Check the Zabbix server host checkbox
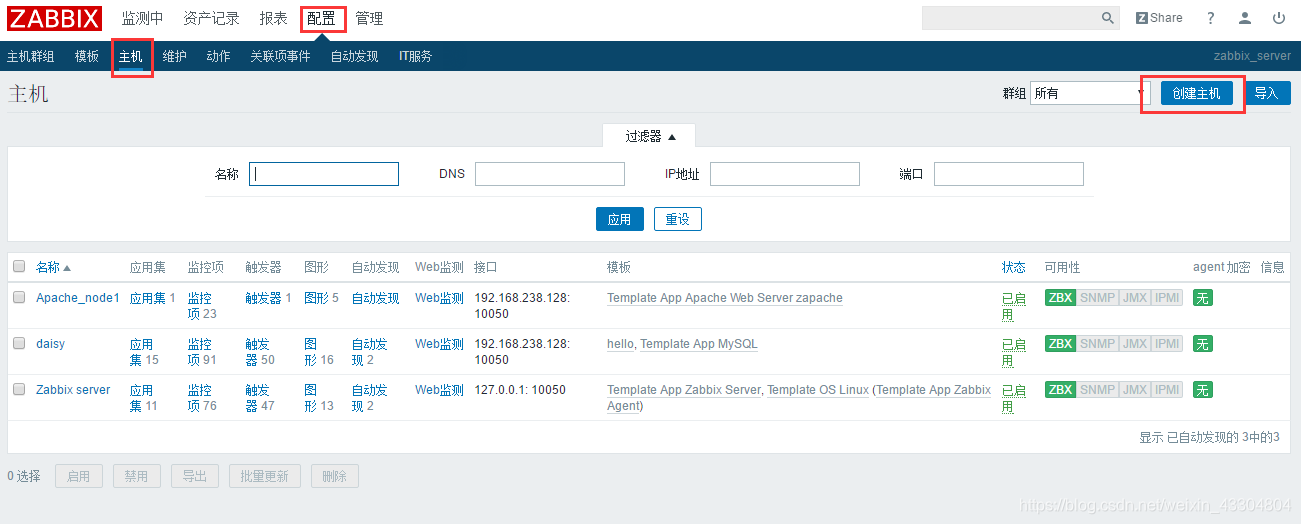1301x524 pixels. [x=19, y=389]
